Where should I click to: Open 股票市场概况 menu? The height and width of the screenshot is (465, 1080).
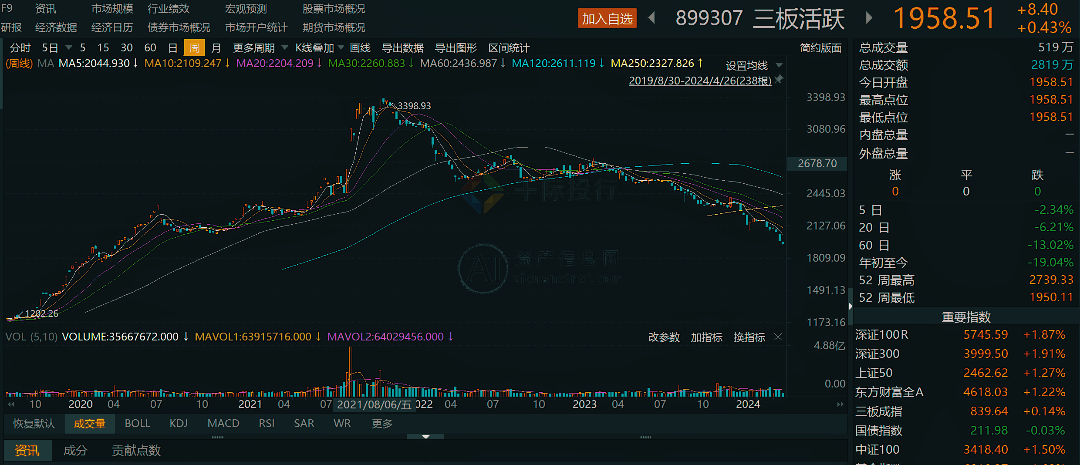333,9
